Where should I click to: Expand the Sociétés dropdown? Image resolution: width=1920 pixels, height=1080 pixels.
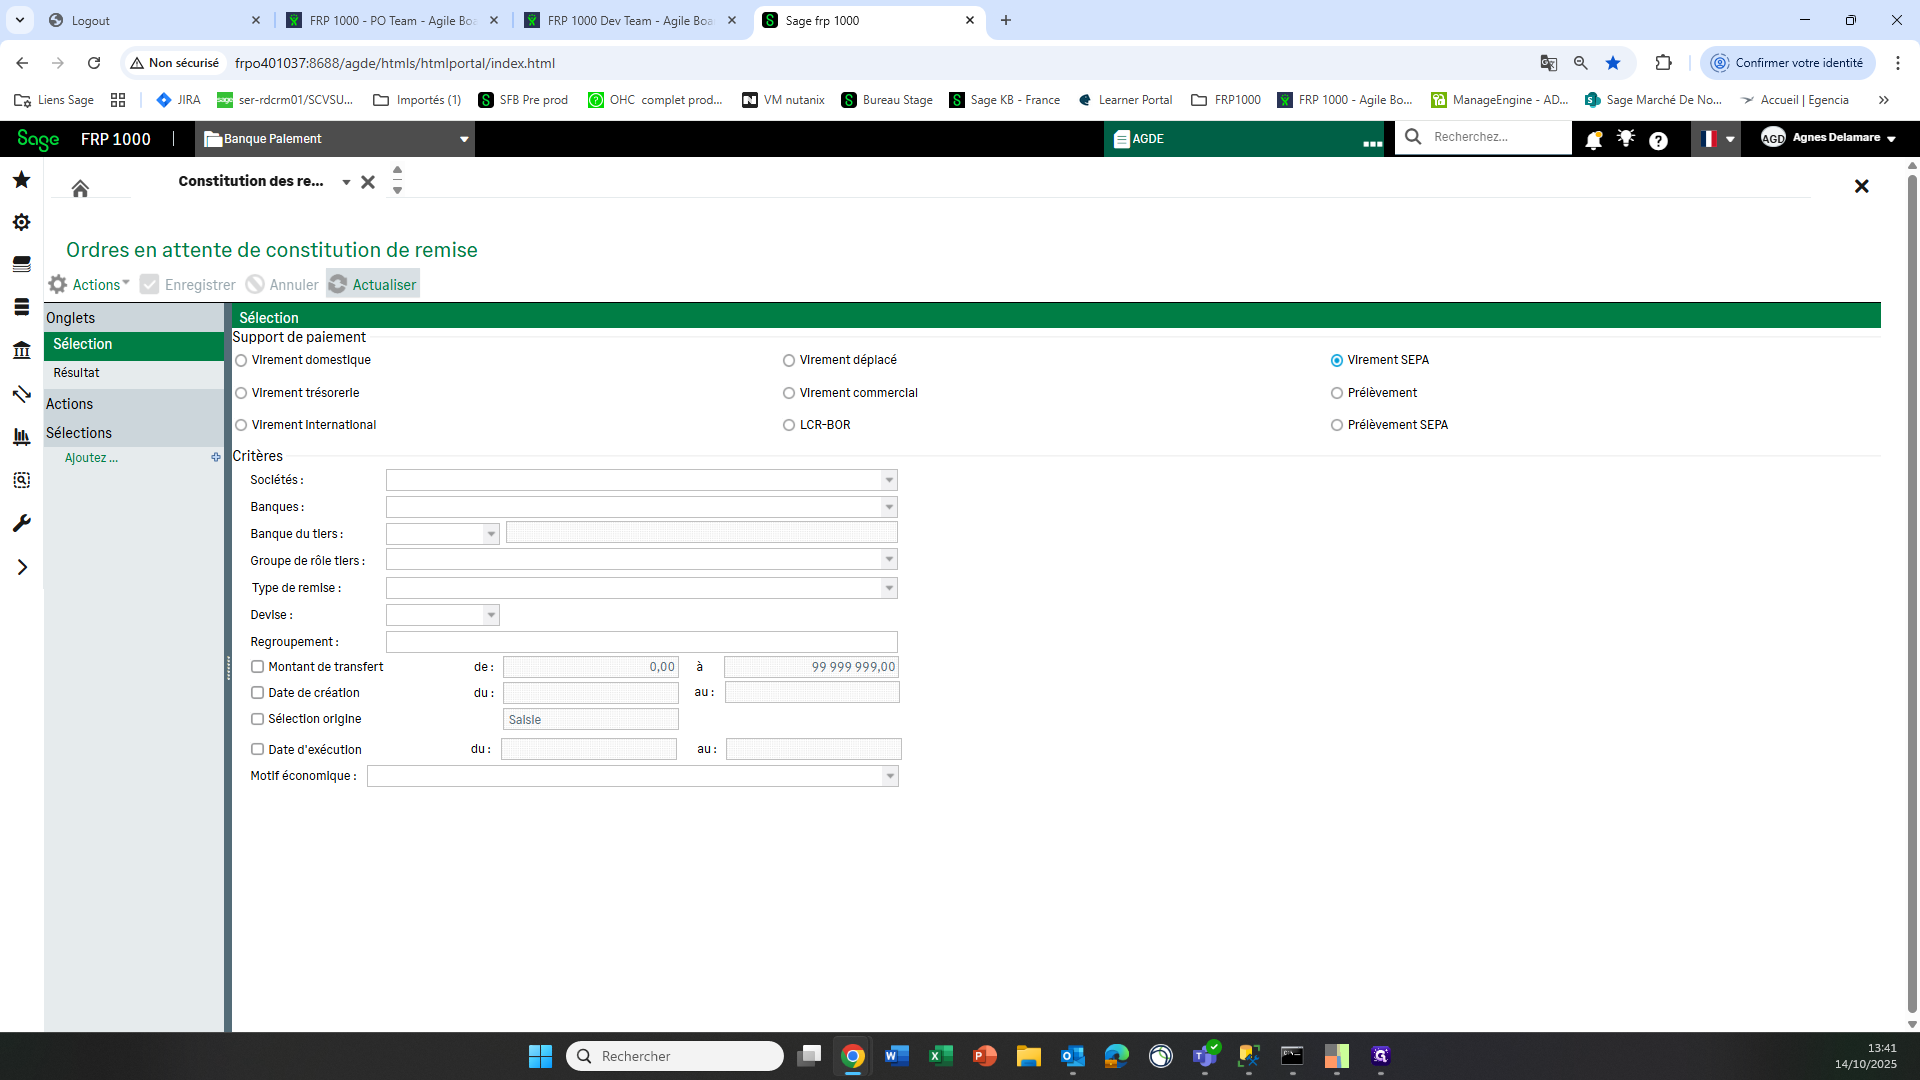tap(889, 480)
